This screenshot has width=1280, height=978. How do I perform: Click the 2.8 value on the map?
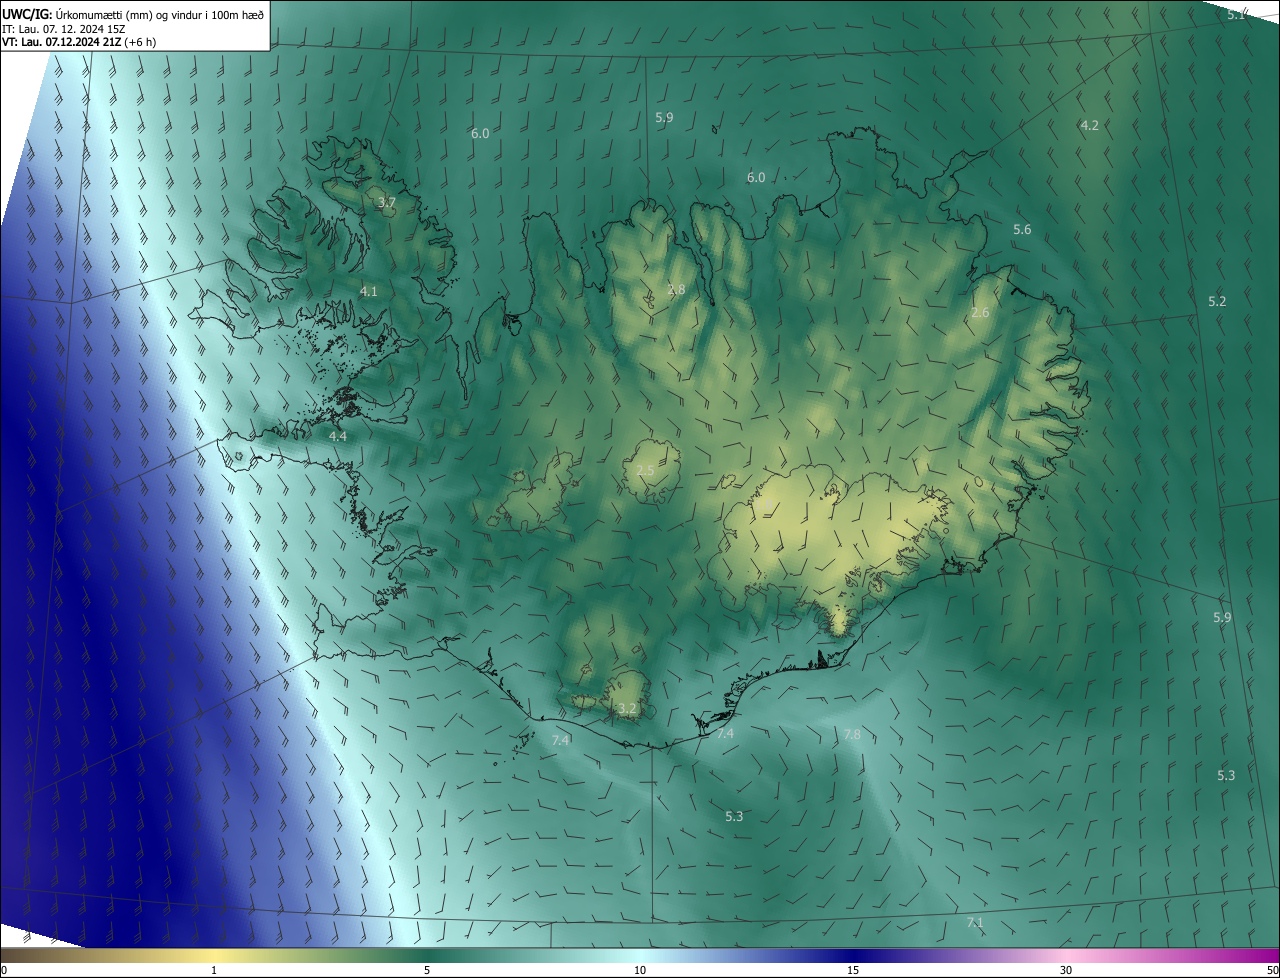[x=676, y=290]
